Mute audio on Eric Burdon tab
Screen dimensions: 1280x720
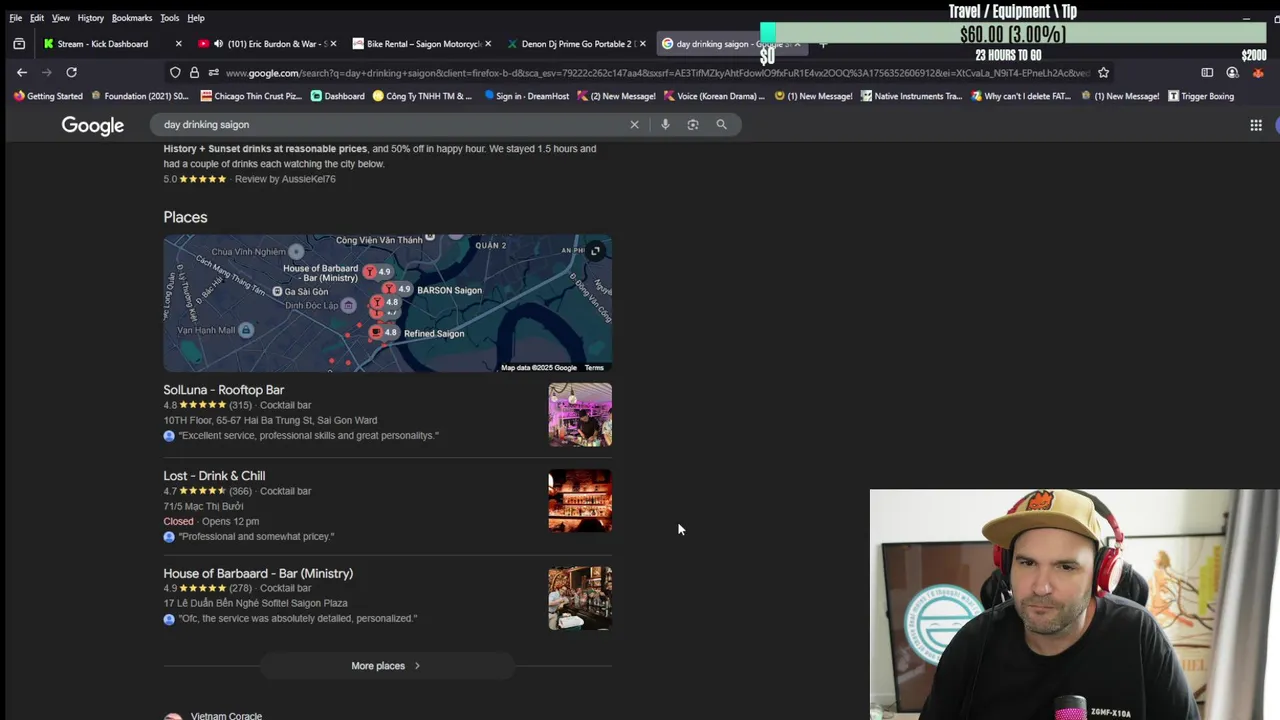point(218,44)
